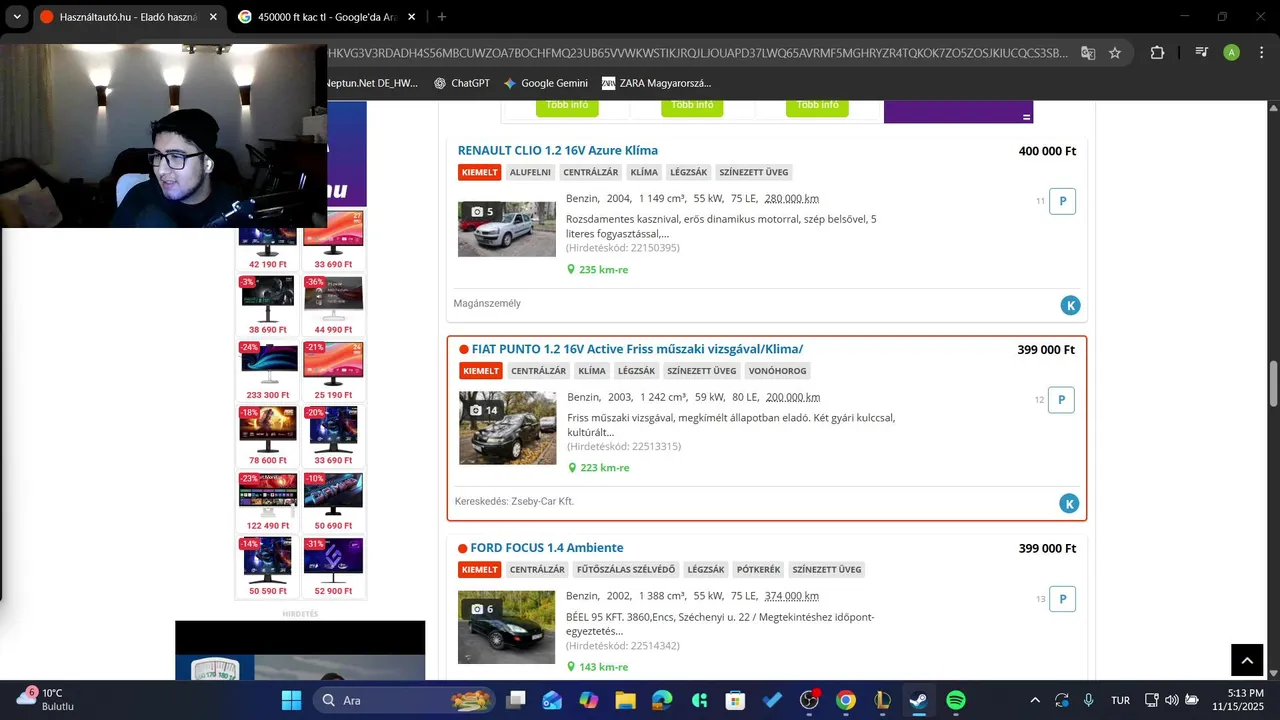The height and width of the screenshot is (720, 1280).
Task: Open TUR keyboard language selector
Action: (x=1120, y=700)
